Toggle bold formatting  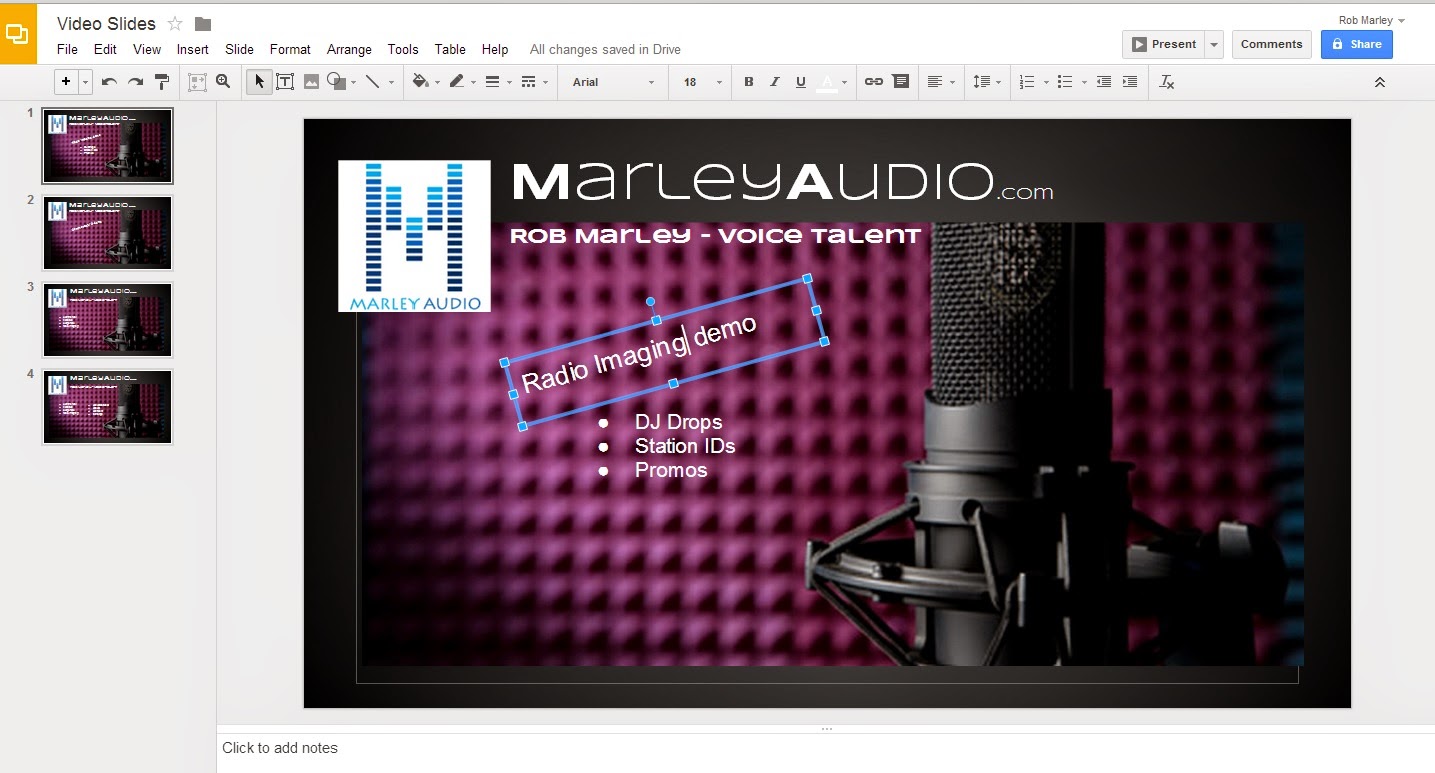pos(748,82)
